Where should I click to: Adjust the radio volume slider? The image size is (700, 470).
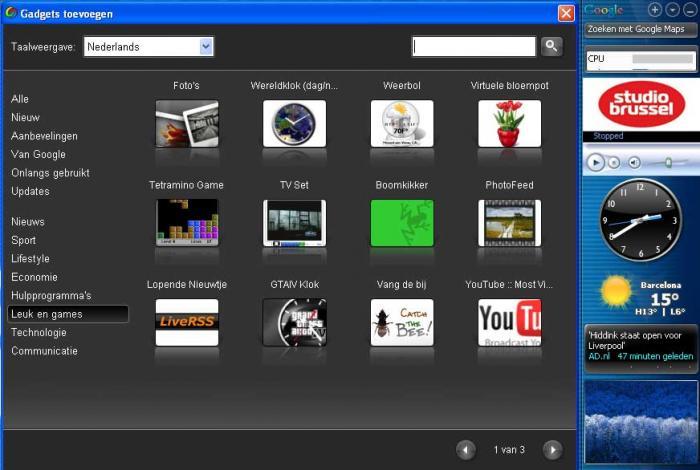(x=666, y=162)
